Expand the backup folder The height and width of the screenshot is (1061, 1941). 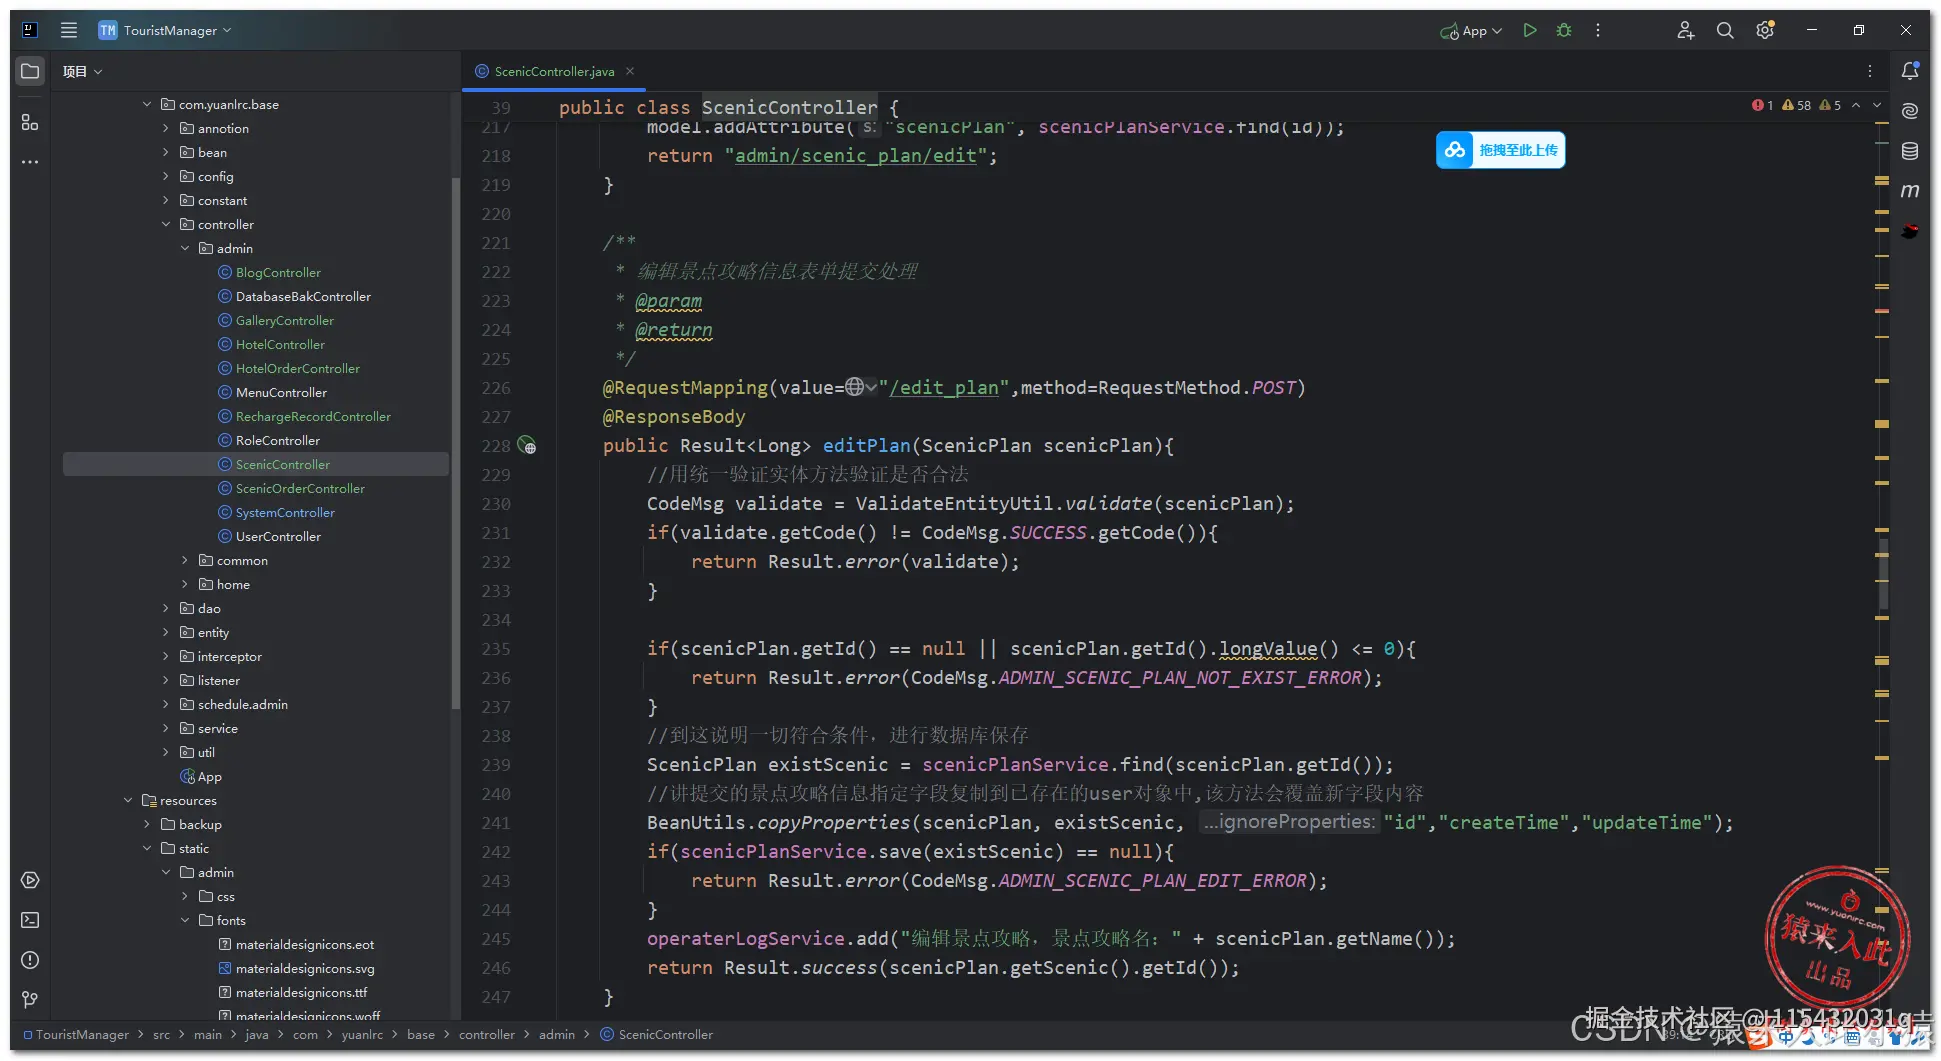tap(147, 824)
